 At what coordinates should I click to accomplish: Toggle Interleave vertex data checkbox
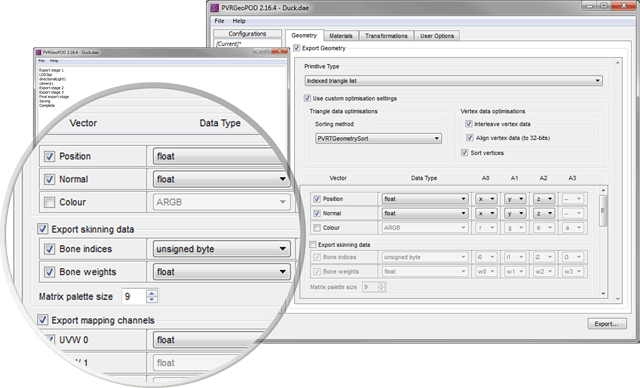tap(469, 124)
